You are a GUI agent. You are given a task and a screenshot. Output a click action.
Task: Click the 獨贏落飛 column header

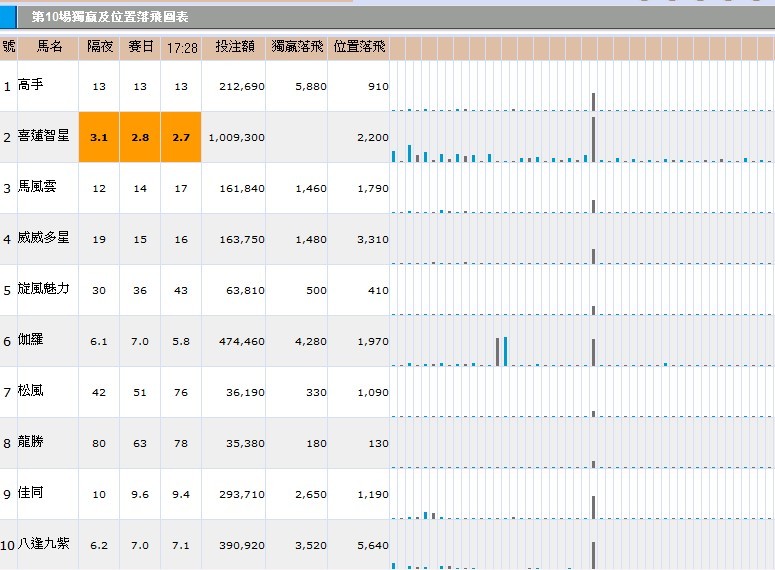coord(297,47)
